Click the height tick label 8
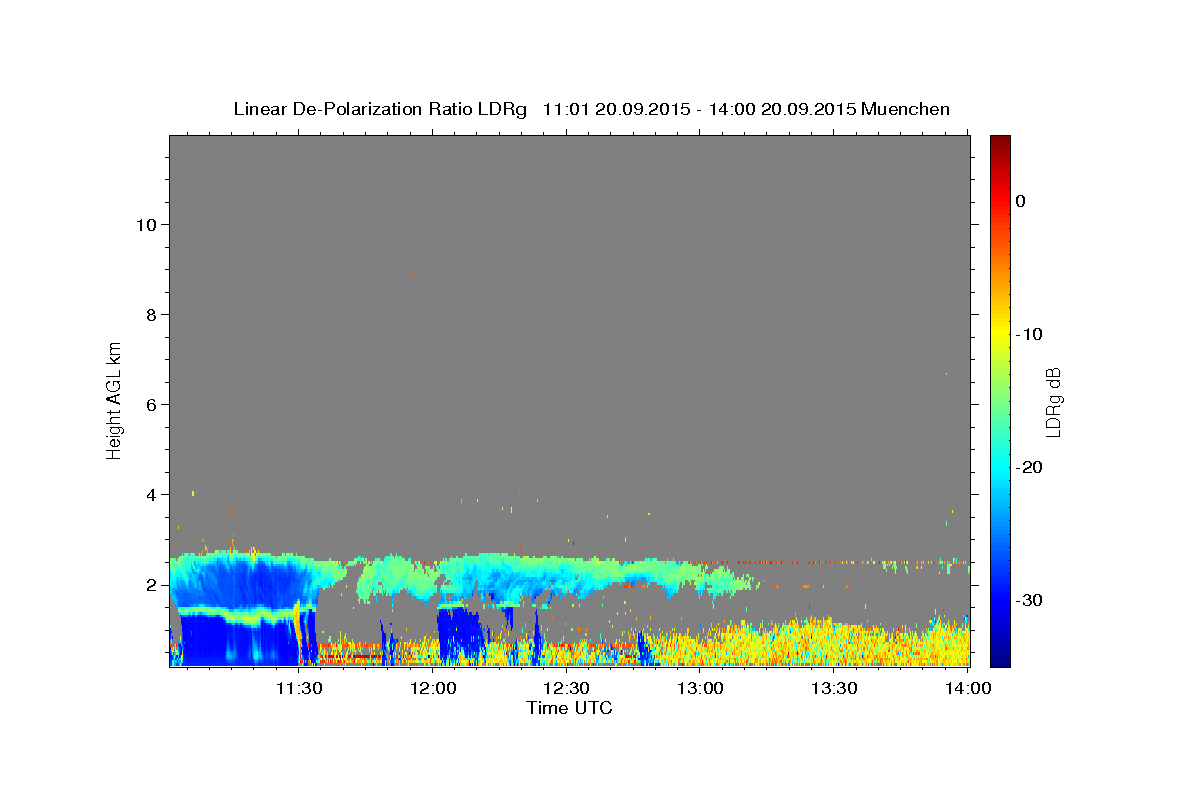1200x800 pixels. pyautogui.click(x=151, y=314)
